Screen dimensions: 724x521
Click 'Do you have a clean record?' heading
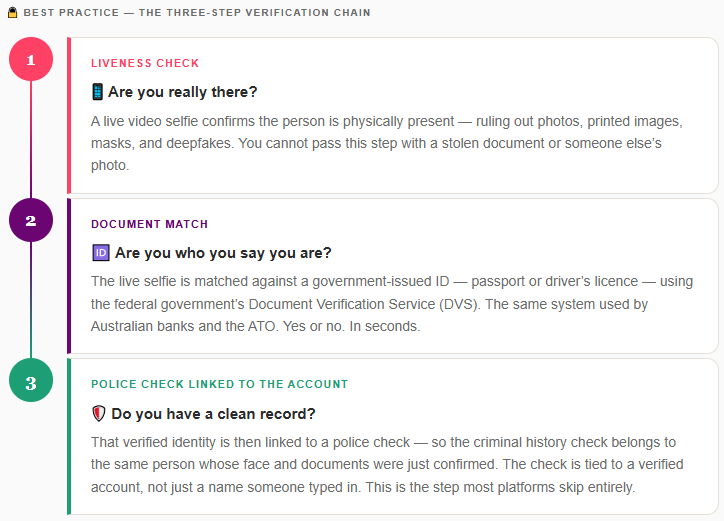click(x=213, y=413)
